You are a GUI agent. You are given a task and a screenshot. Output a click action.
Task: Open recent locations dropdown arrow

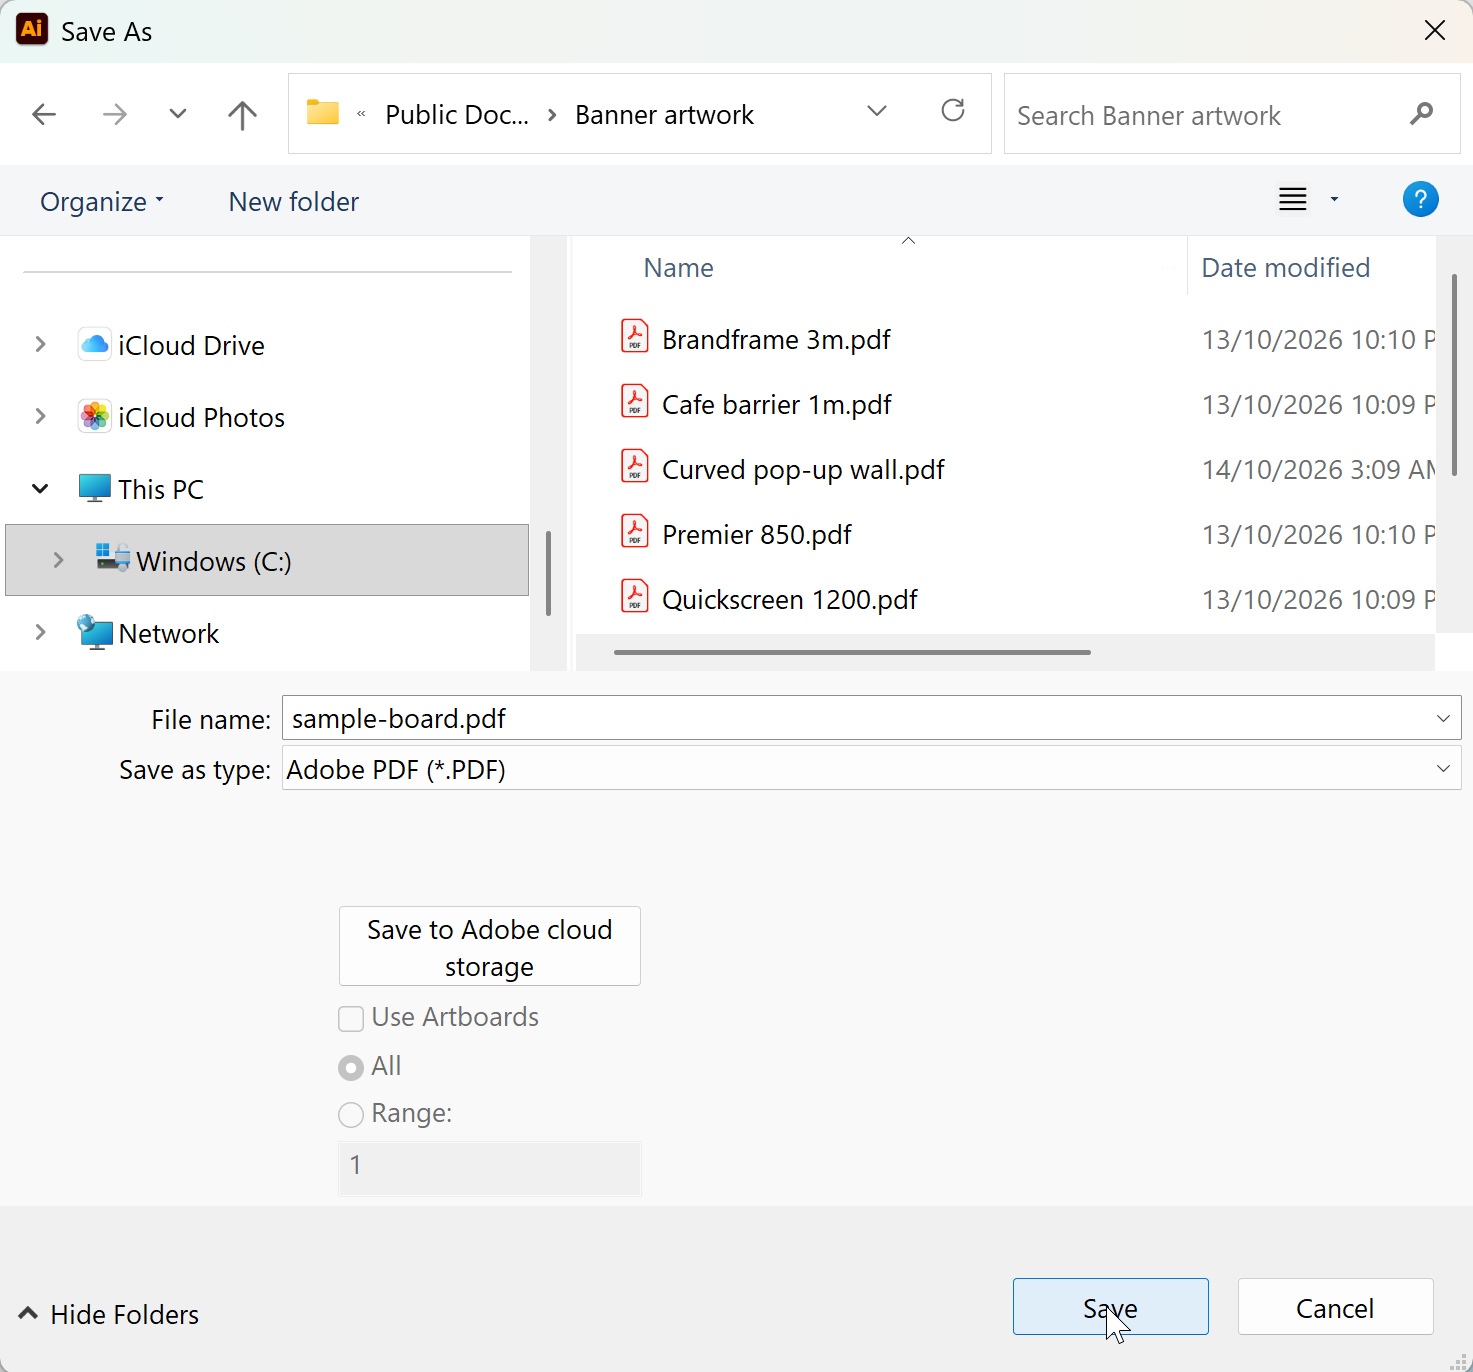coord(178,114)
